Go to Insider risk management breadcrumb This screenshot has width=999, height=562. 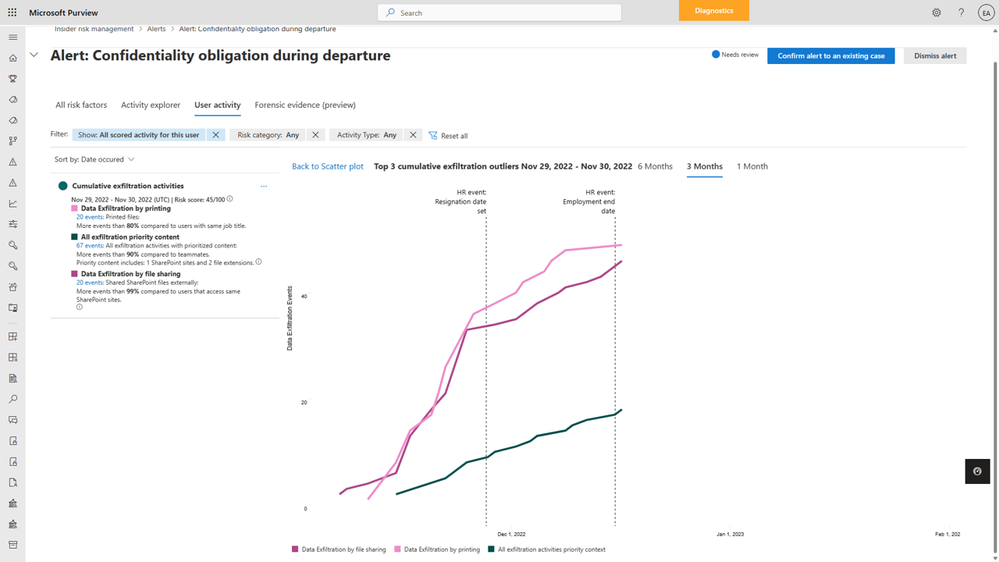point(94,29)
